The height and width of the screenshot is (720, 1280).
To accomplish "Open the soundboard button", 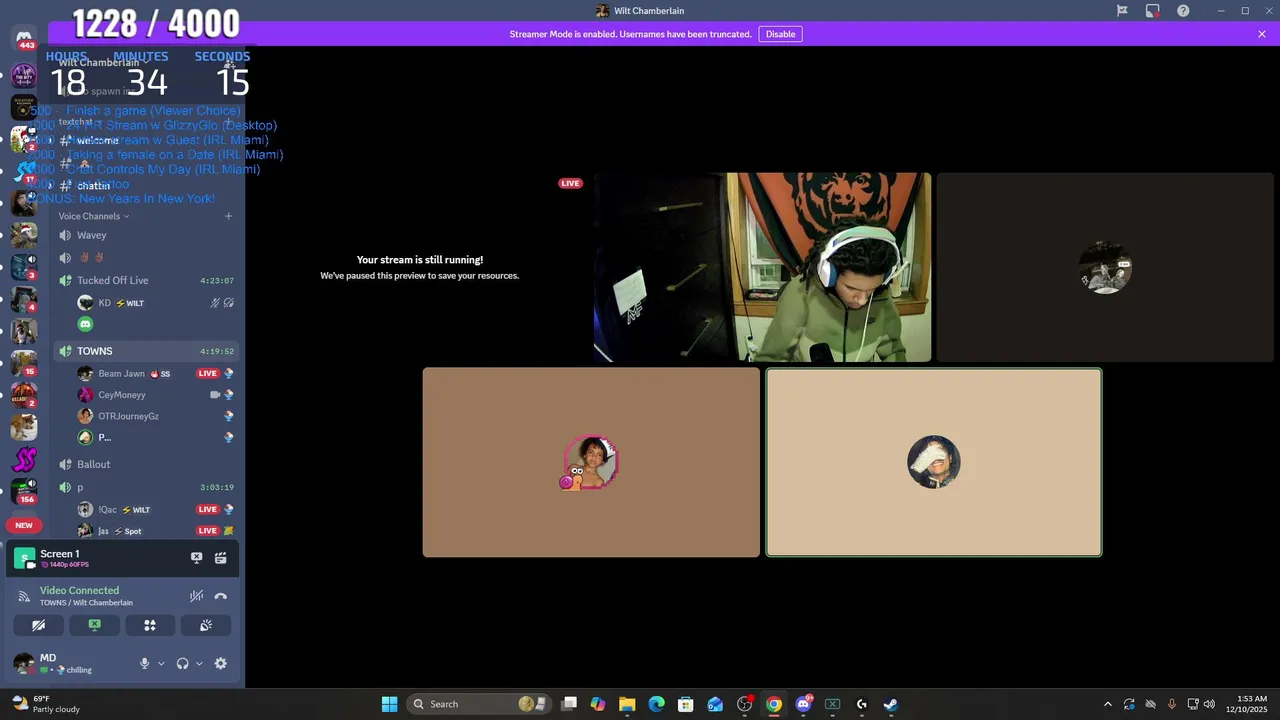I will coord(206,625).
